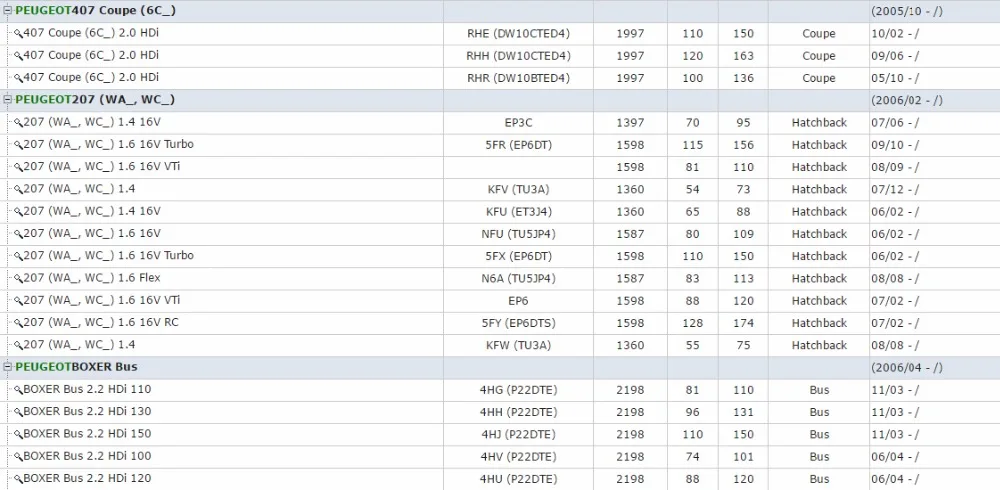Click the horsepower value 174
Image resolution: width=1000 pixels, height=490 pixels.
click(x=743, y=323)
